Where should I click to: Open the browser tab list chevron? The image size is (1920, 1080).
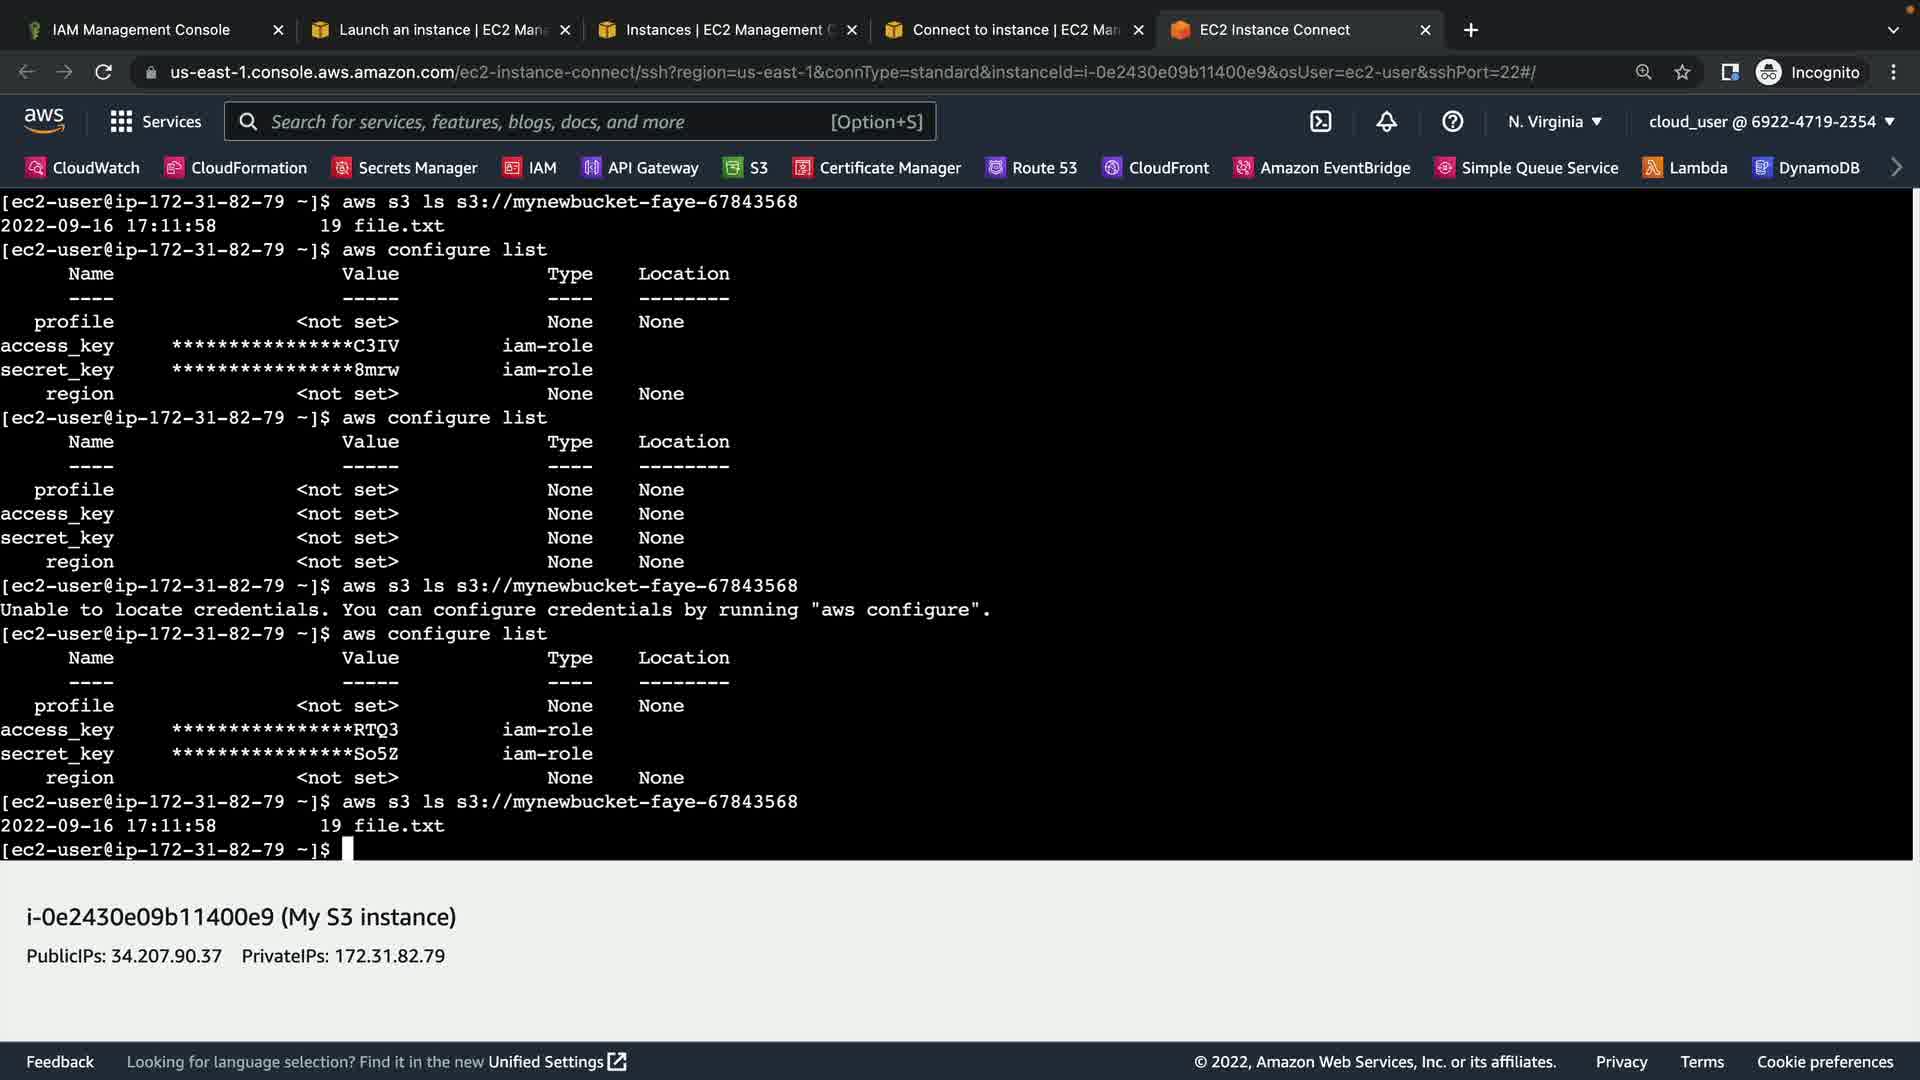(1893, 30)
